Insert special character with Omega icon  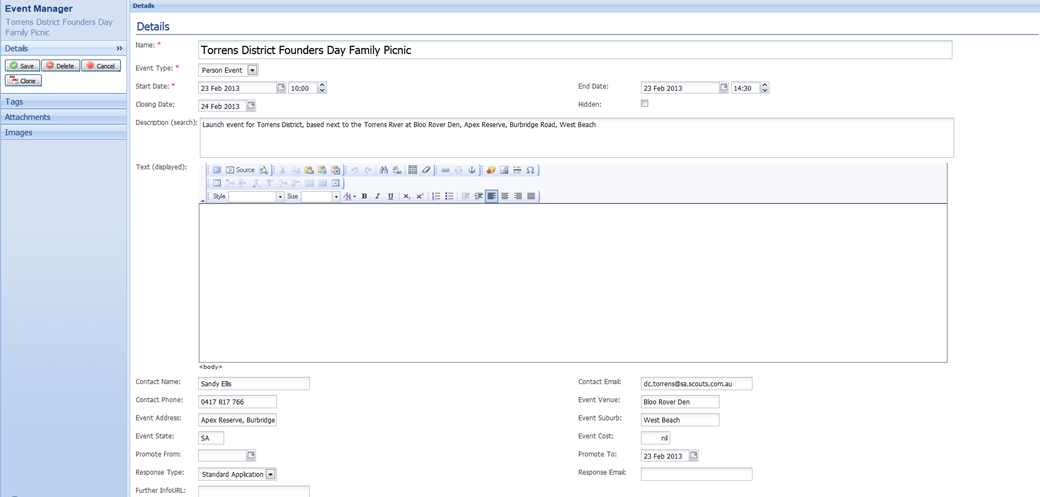(530, 170)
